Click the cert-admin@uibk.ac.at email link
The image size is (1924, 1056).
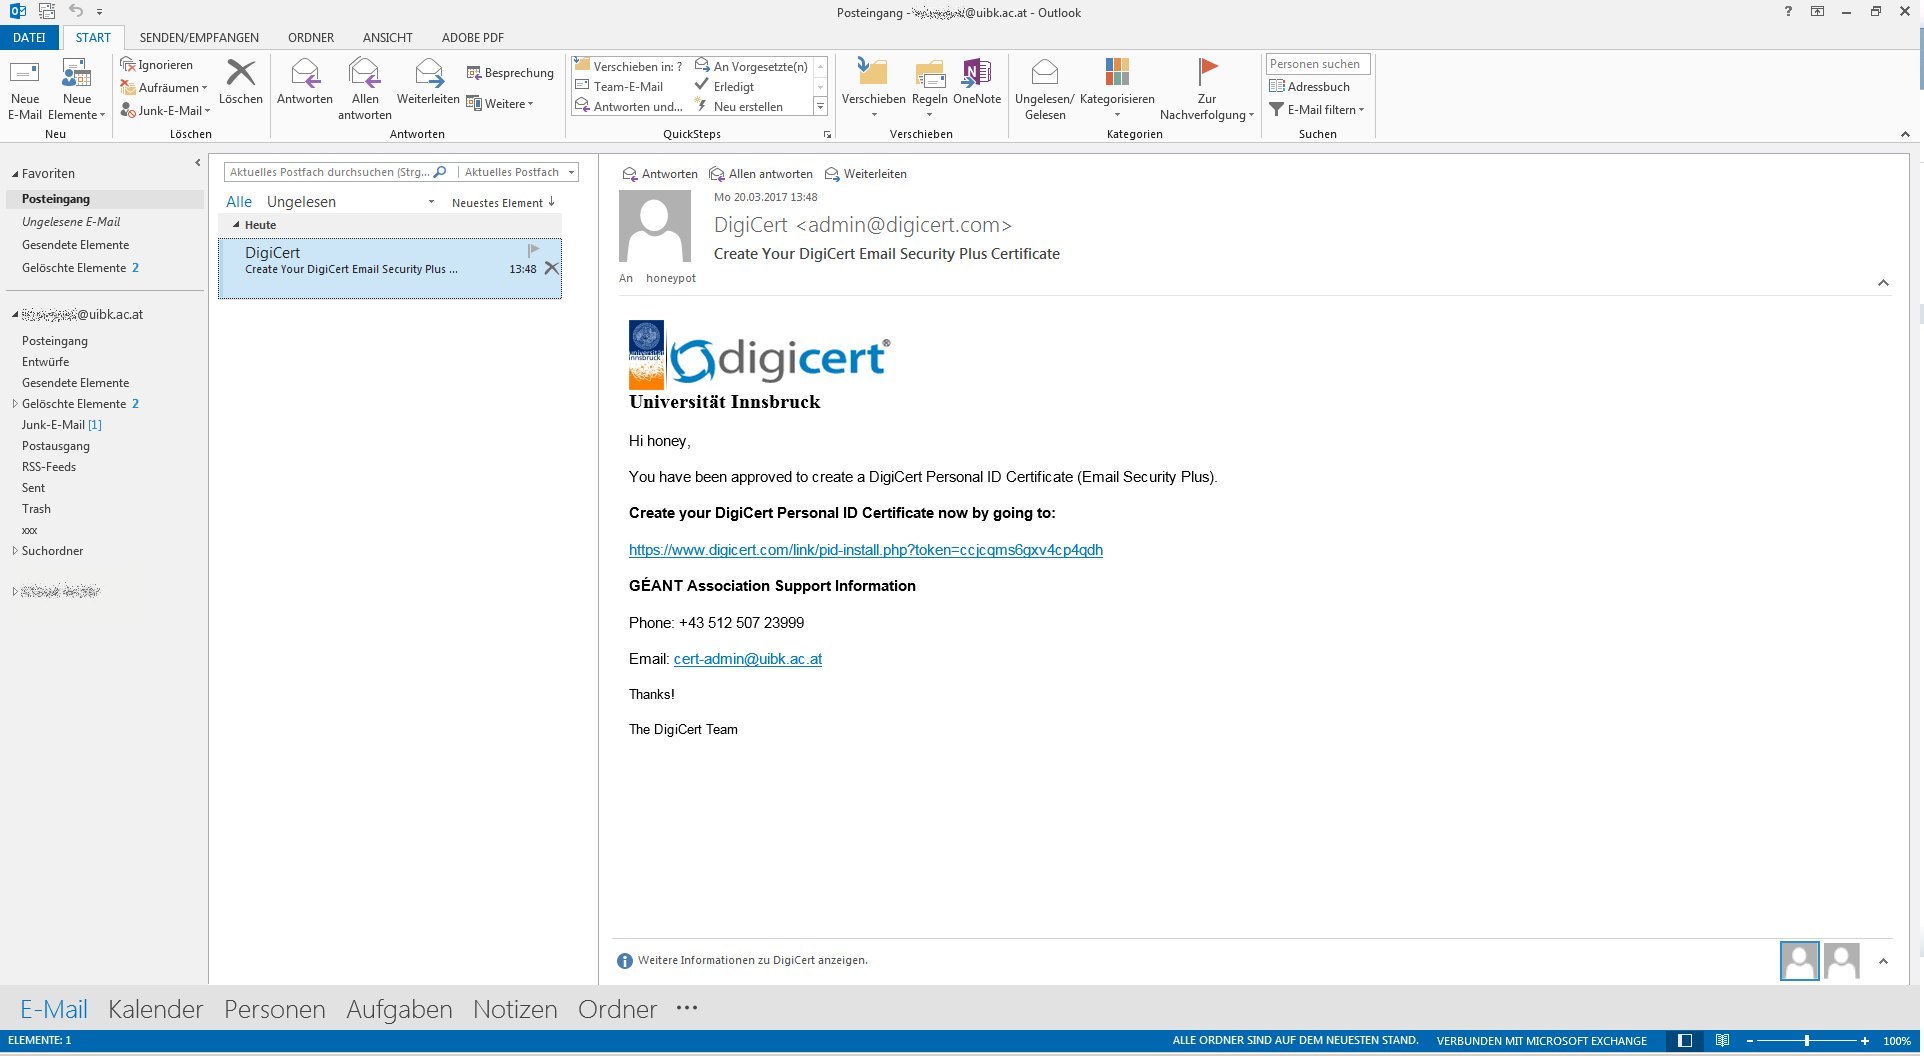click(747, 659)
